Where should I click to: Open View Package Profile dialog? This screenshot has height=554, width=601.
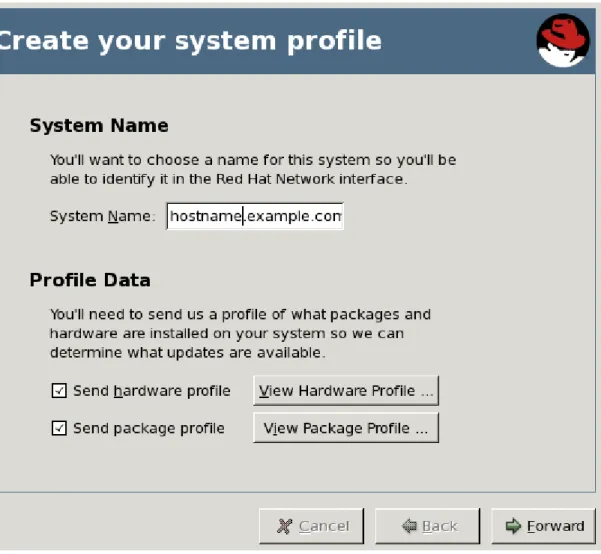tap(346, 428)
